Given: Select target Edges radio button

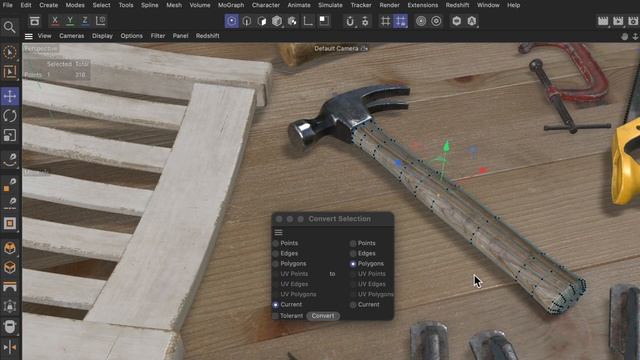Looking at the screenshot, I should coord(353,253).
